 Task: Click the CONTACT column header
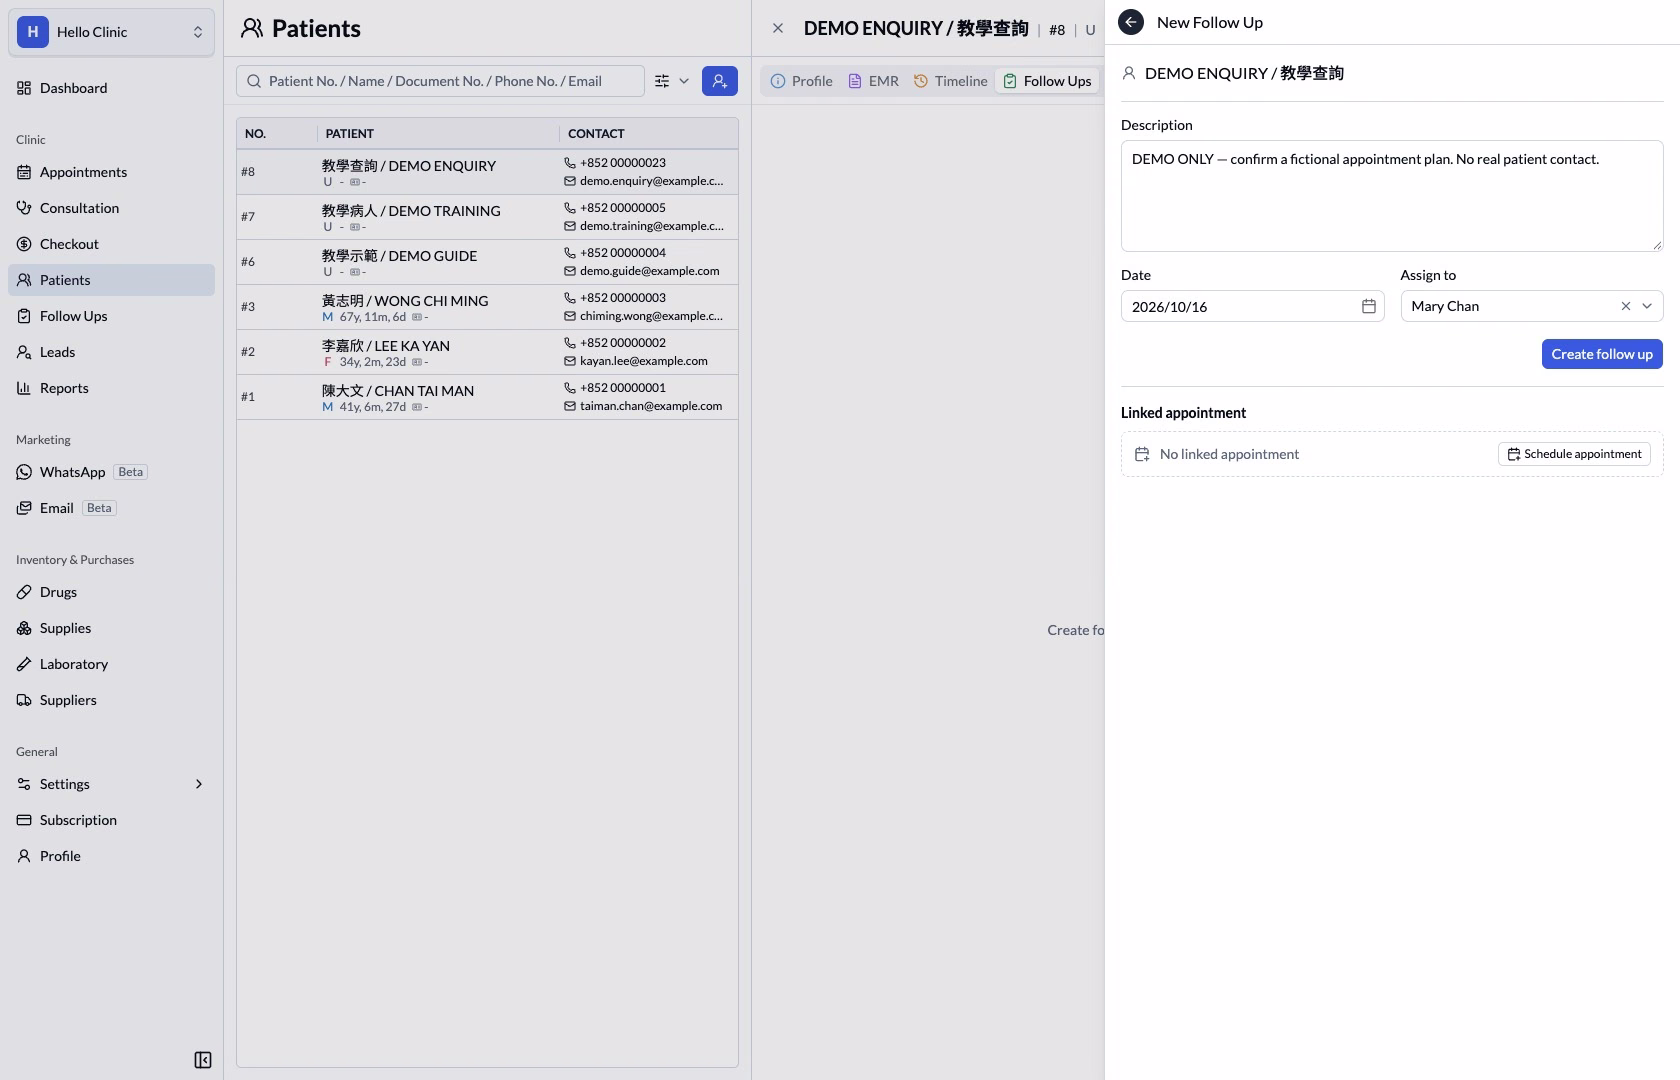point(649,133)
